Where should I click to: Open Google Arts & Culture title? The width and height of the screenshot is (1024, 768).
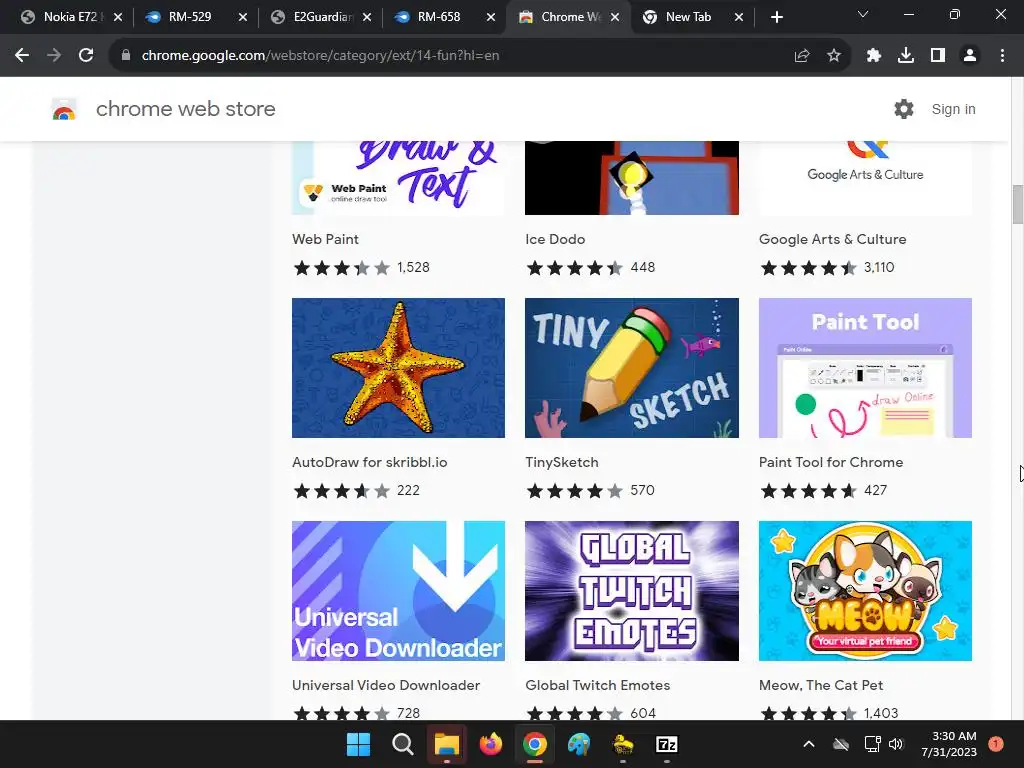(833, 239)
